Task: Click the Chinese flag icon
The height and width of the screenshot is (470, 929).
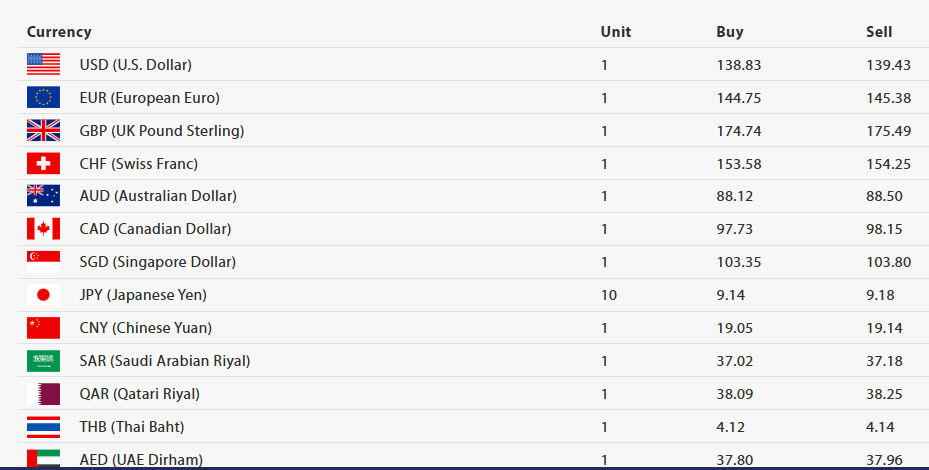Action: 43,328
